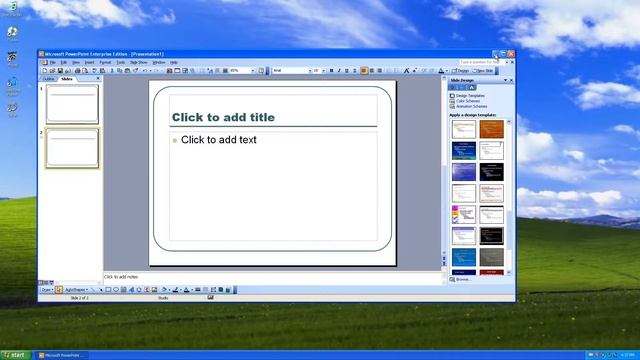Image resolution: width=640 pixels, height=360 pixels.
Task: Click the 'Click to add notes' area
Action: (273, 277)
